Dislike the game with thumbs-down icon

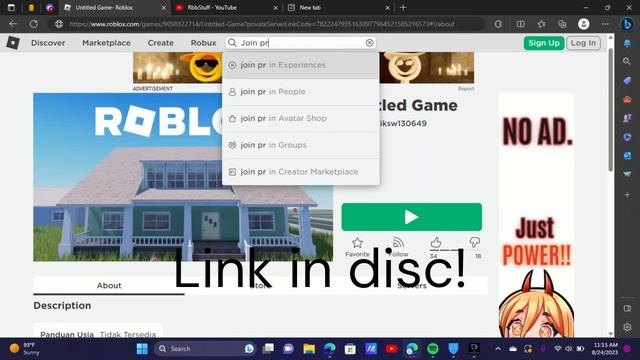tap(474, 242)
